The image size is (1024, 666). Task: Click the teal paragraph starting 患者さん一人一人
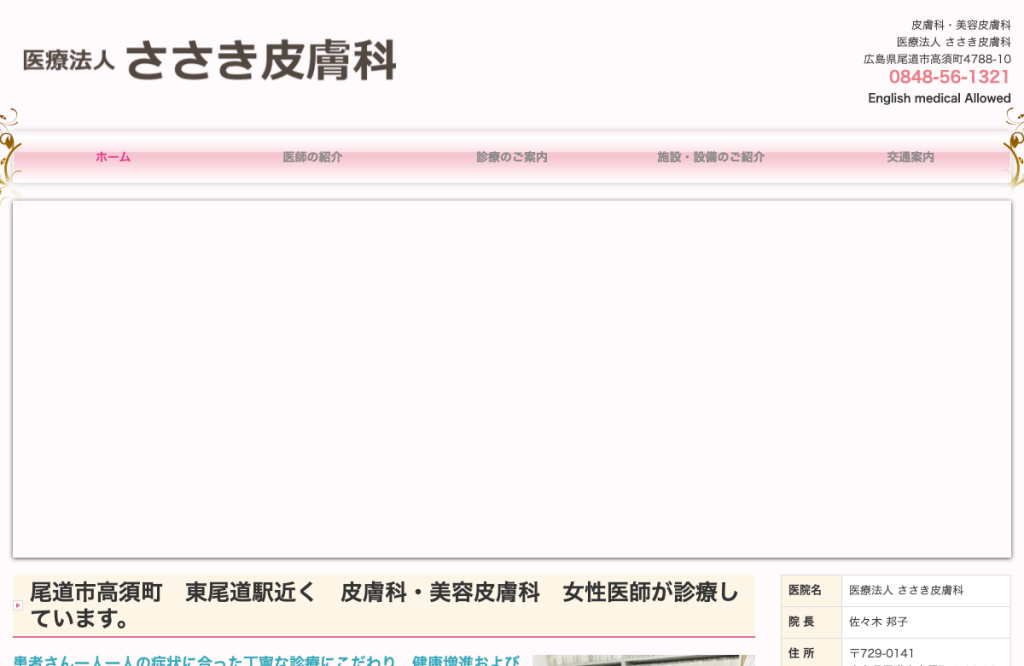point(266,660)
